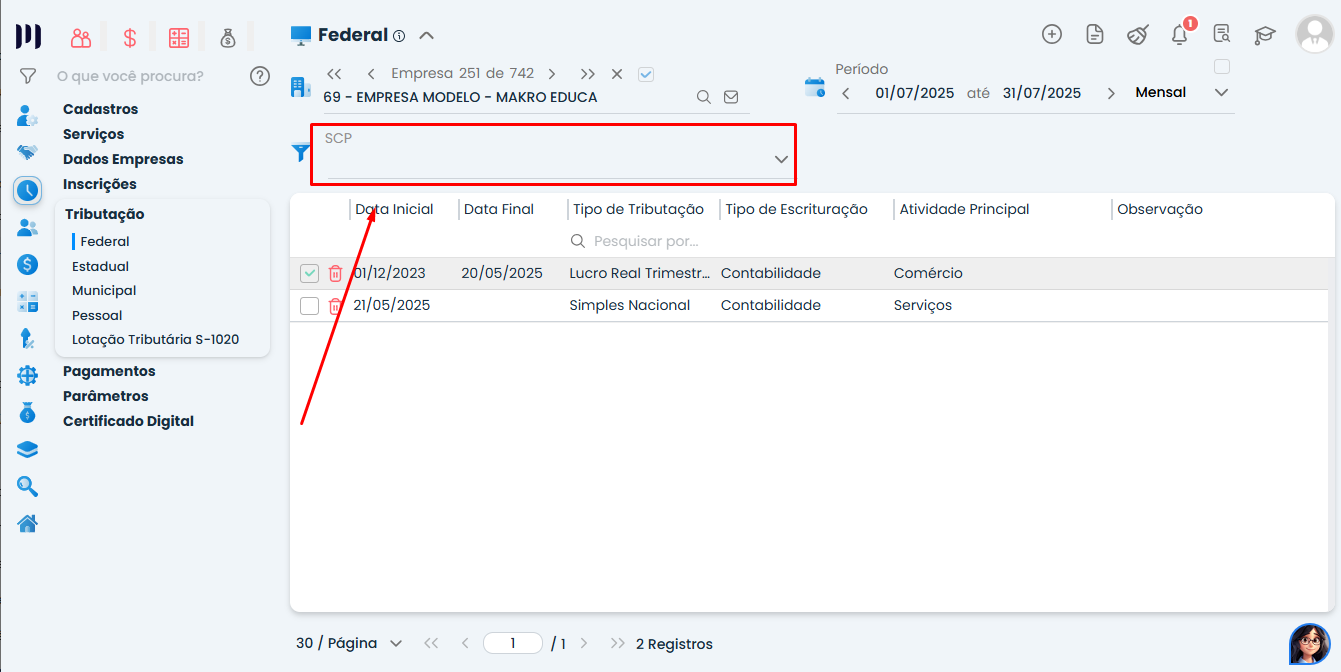Go to the previous company arrow
Screen dimensions: 1341x672
371,74
